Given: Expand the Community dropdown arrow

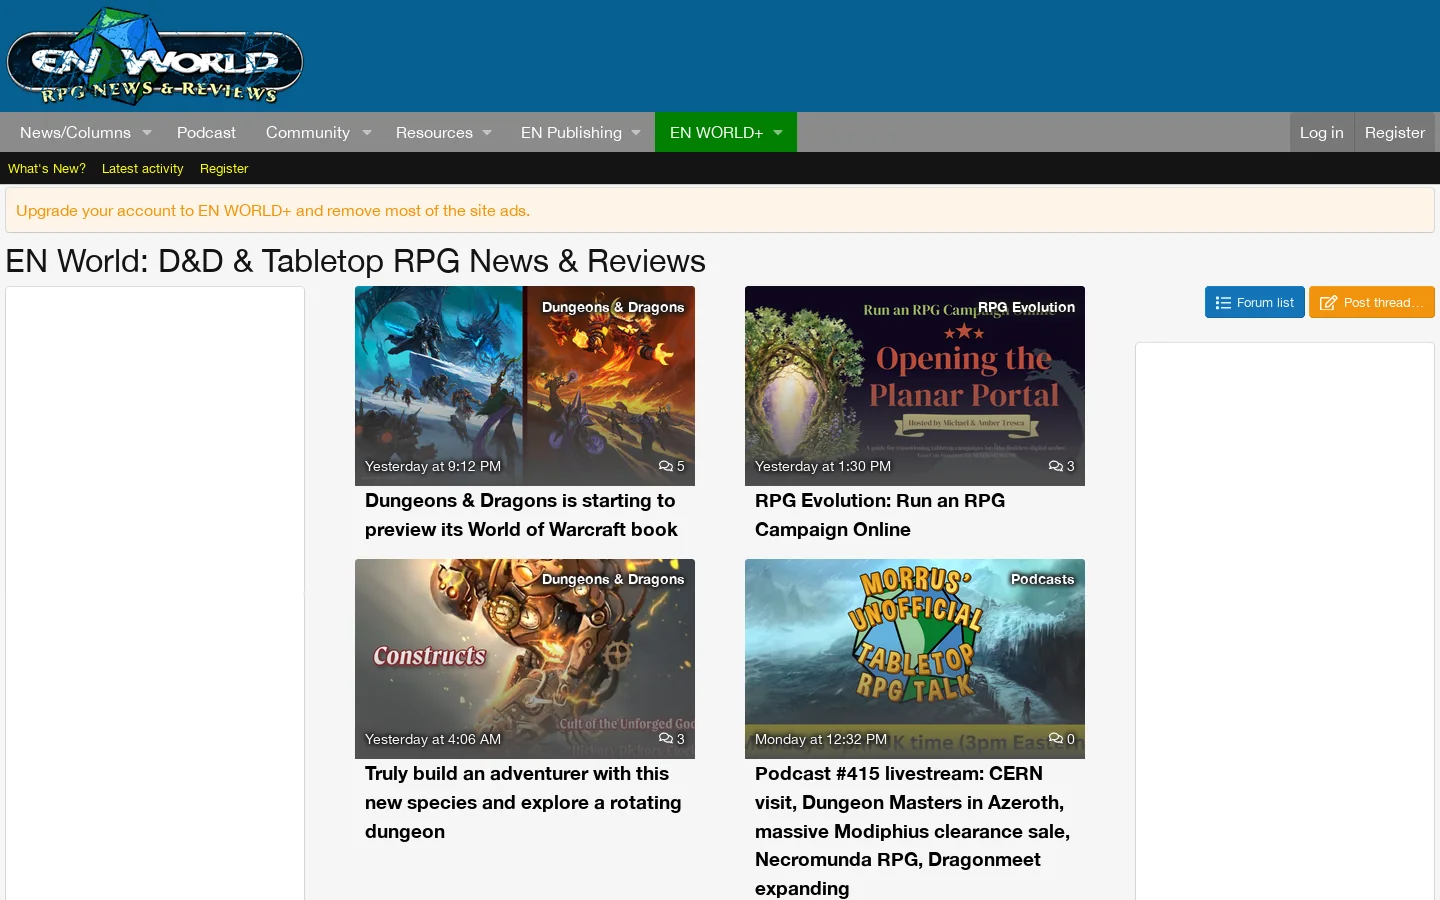Looking at the screenshot, I should coord(367,132).
